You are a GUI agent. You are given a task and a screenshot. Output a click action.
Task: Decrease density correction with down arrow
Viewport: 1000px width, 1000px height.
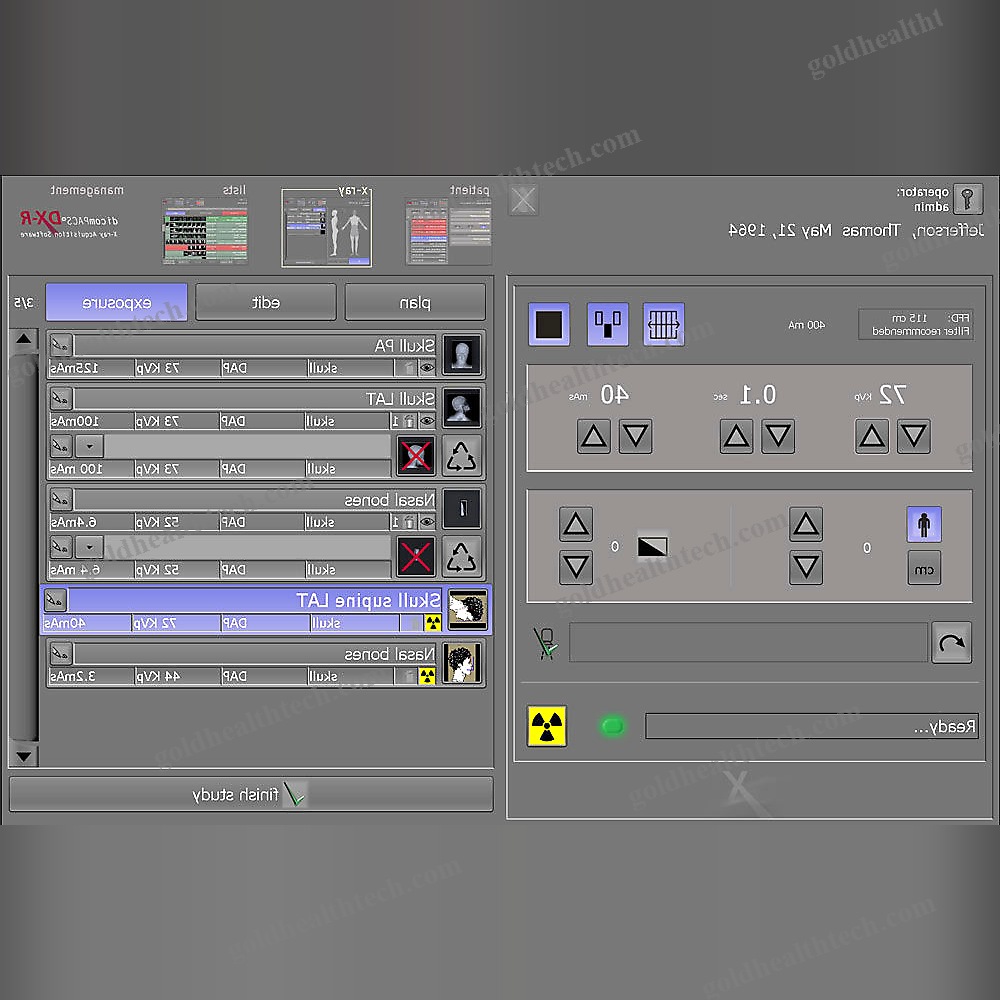(x=576, y=568)
